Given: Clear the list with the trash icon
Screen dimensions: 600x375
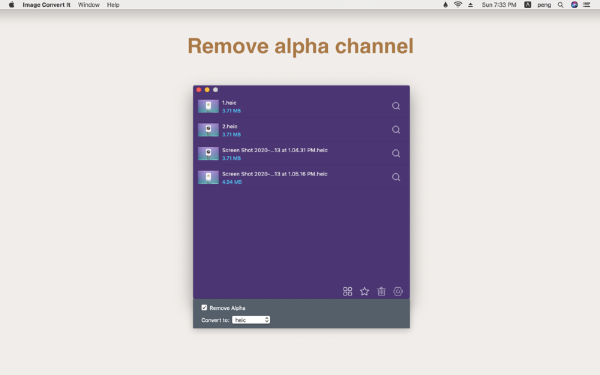Looking at the screenshot, I should tap(381, 292).
